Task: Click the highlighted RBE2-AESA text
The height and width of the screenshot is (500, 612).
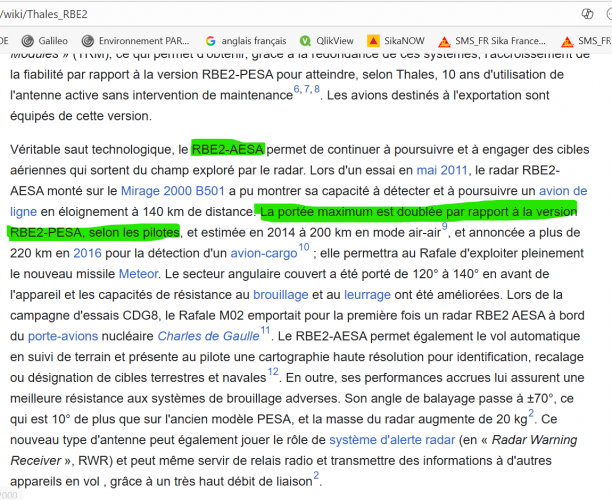Action: coord(228,149)
